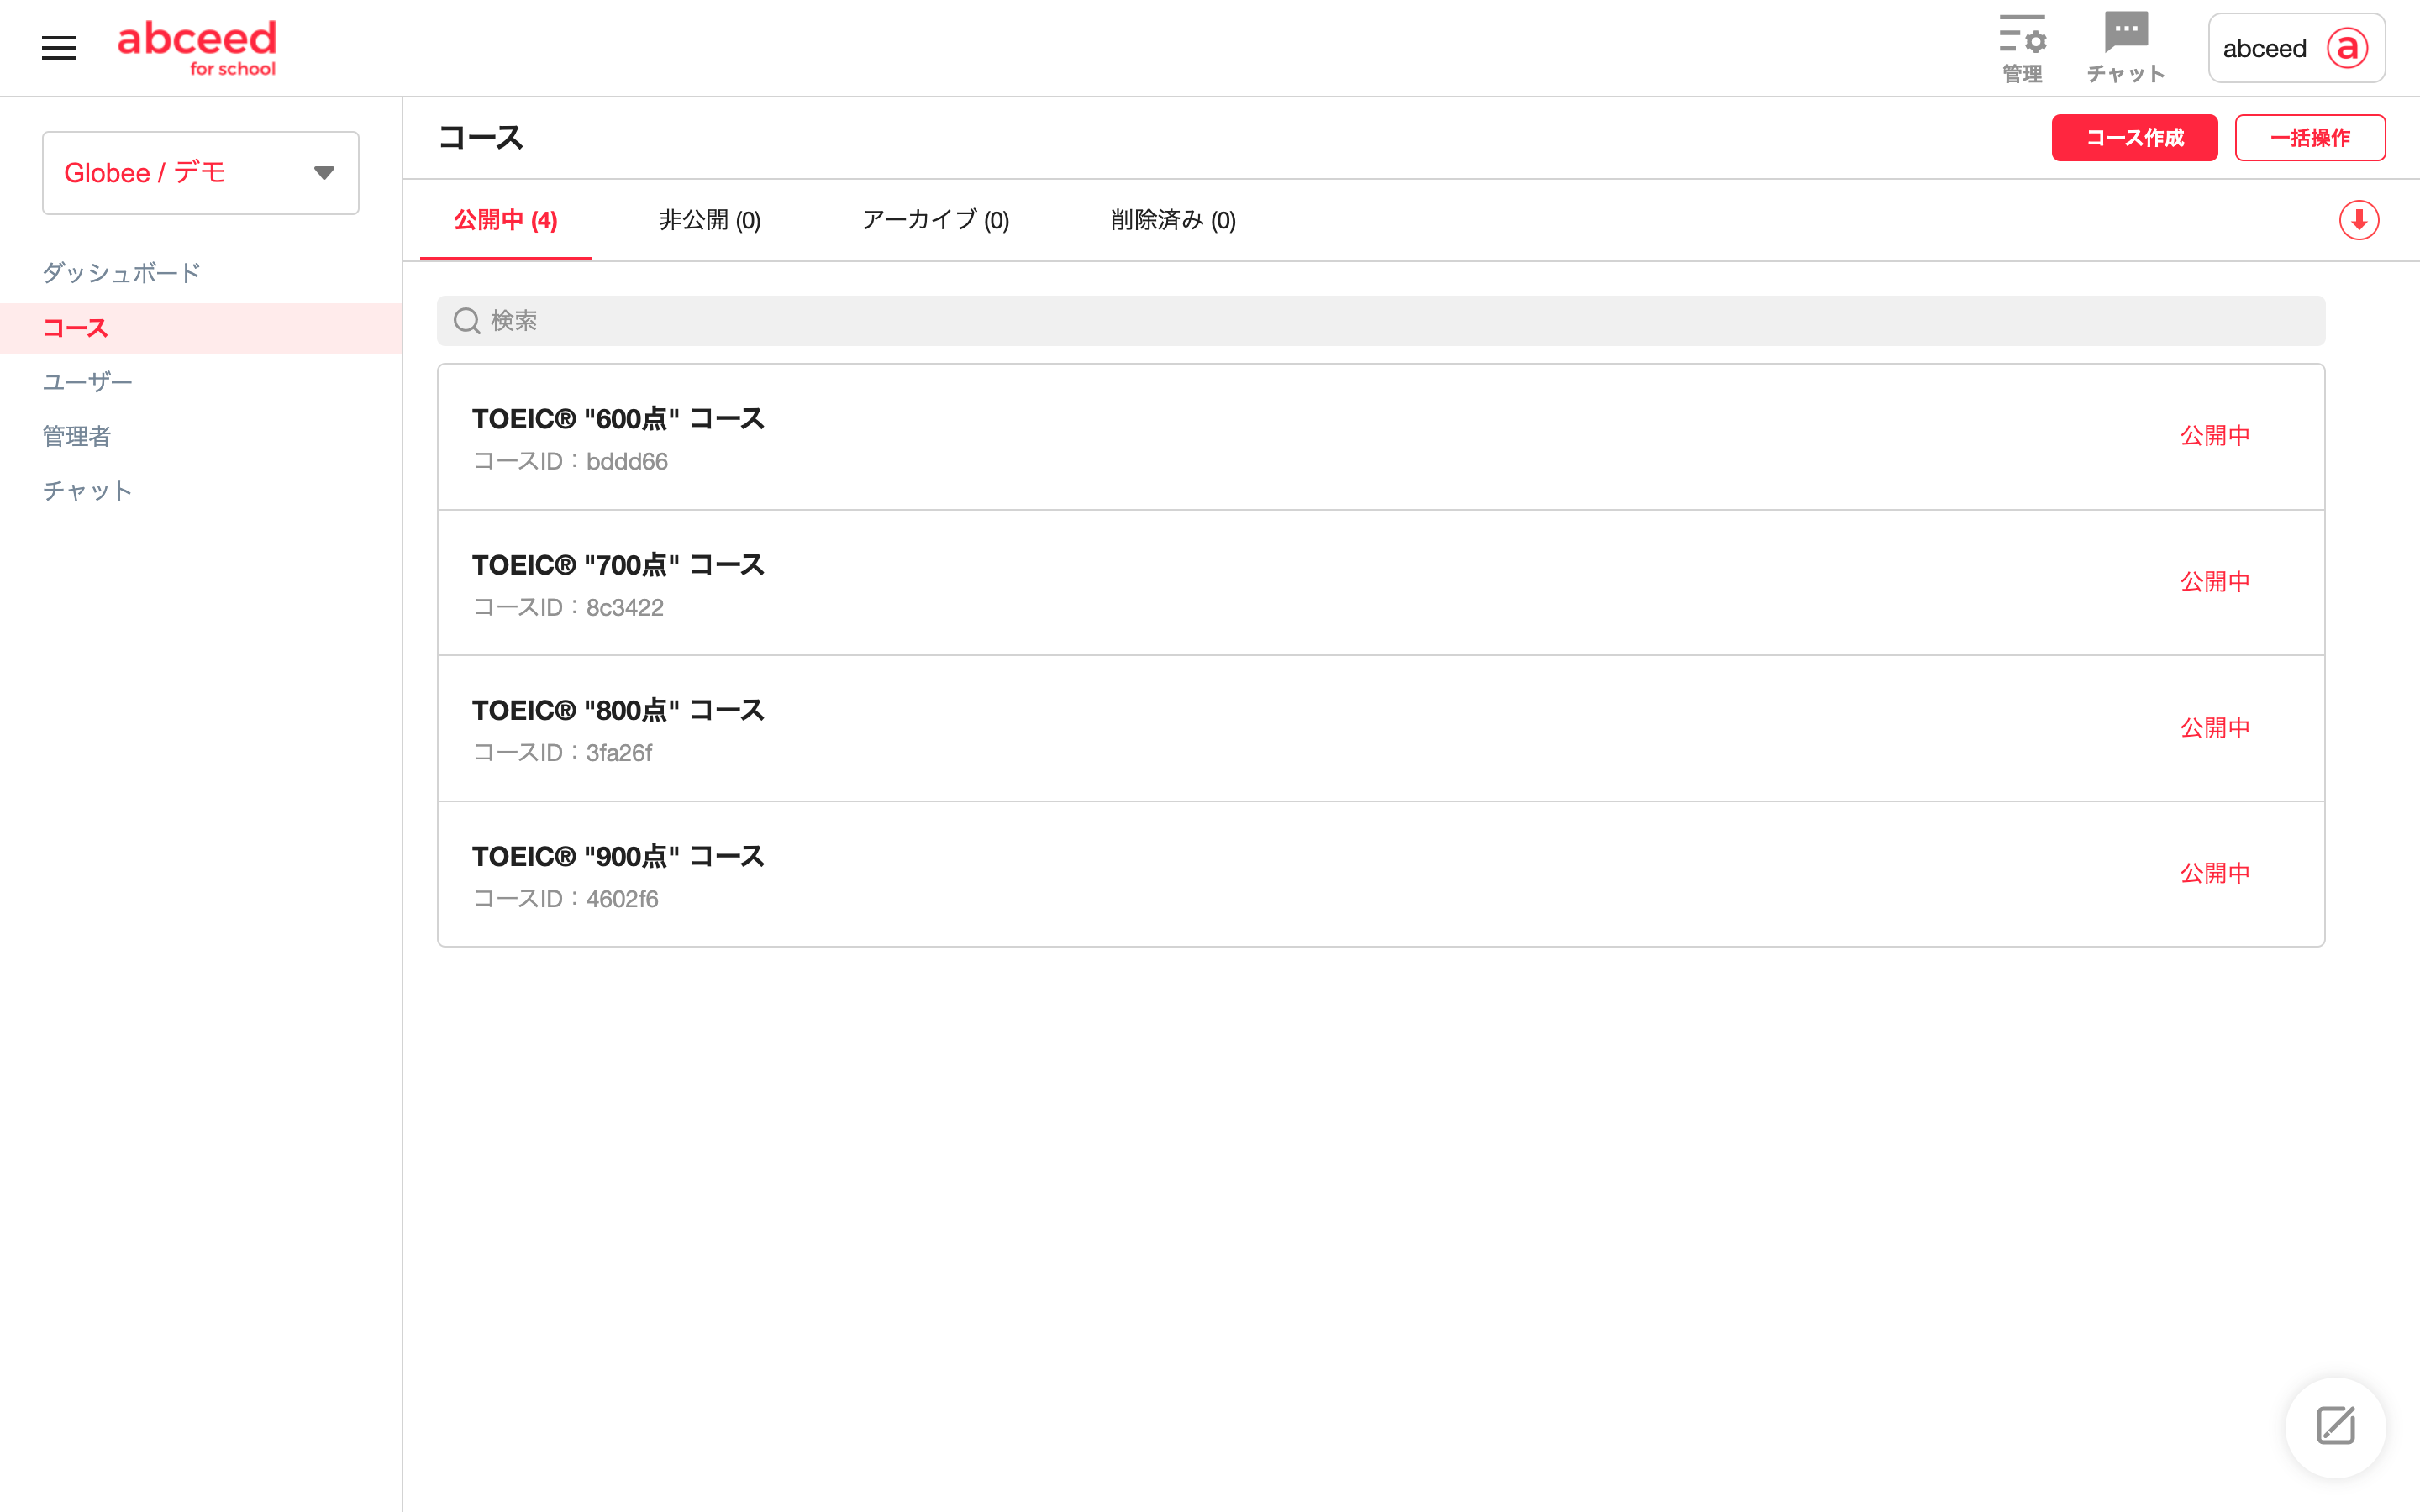
Task: Select コース in sidebar
Action: pos(201,328)
